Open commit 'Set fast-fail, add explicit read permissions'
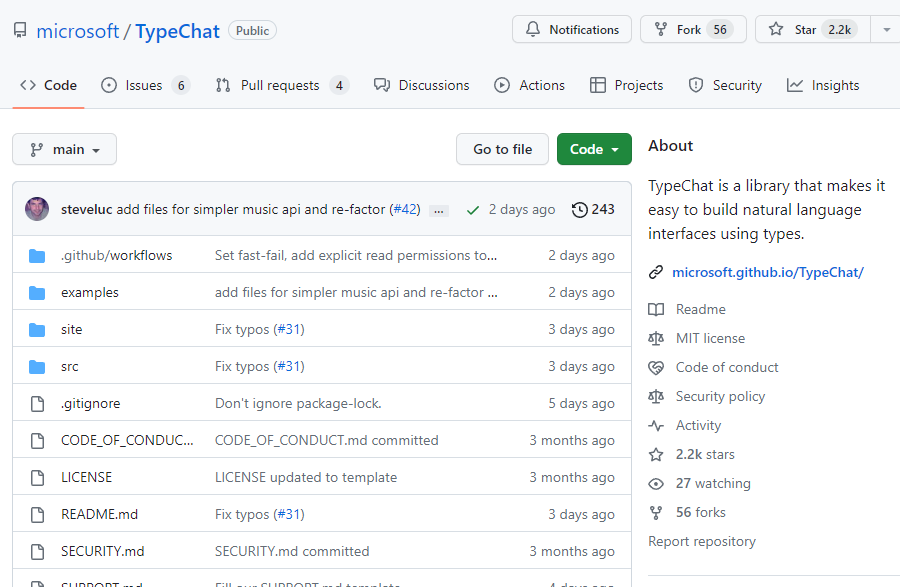The image size is (900, 587). click(x=356, y=255)
